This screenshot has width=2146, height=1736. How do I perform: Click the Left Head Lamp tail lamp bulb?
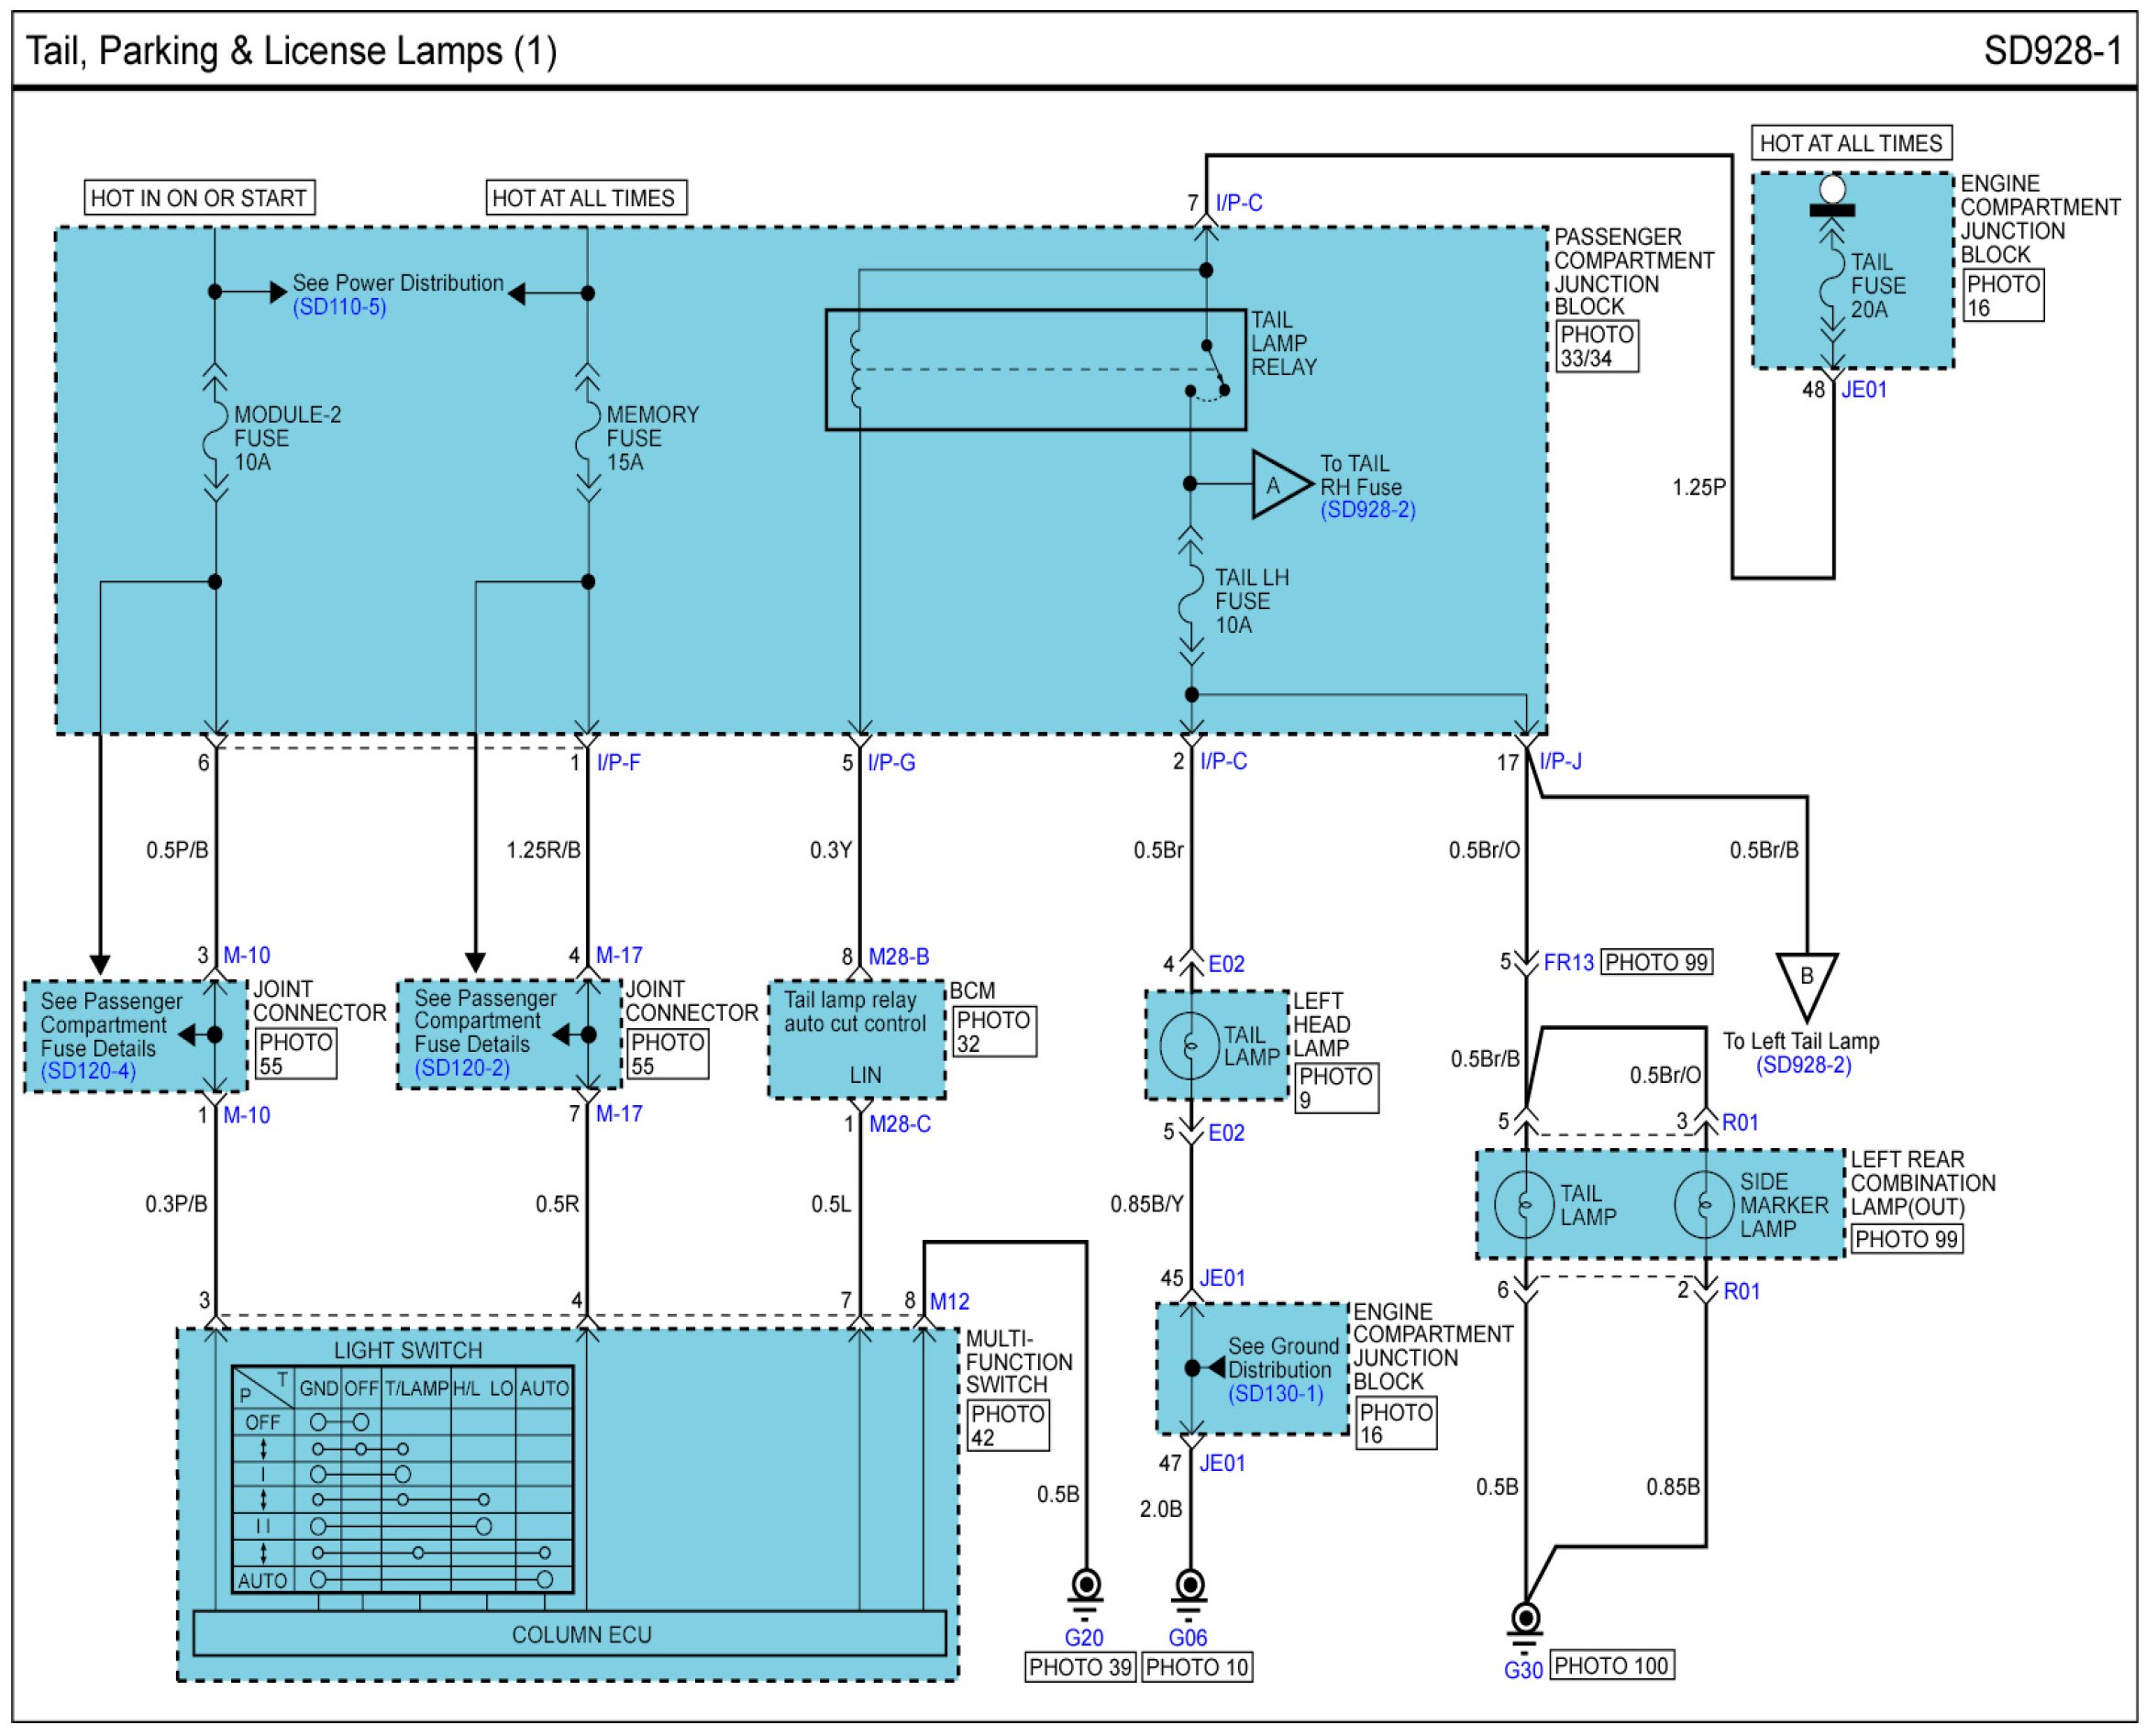coord(1190,1046)
